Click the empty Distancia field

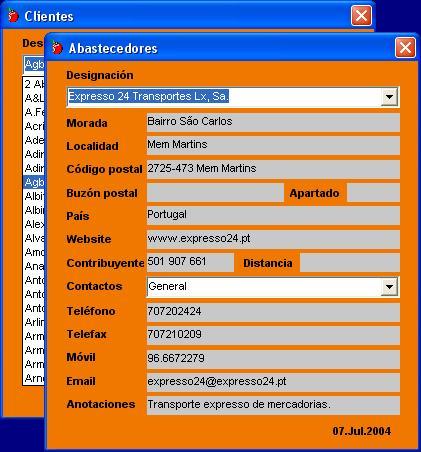tap(350, 262)
